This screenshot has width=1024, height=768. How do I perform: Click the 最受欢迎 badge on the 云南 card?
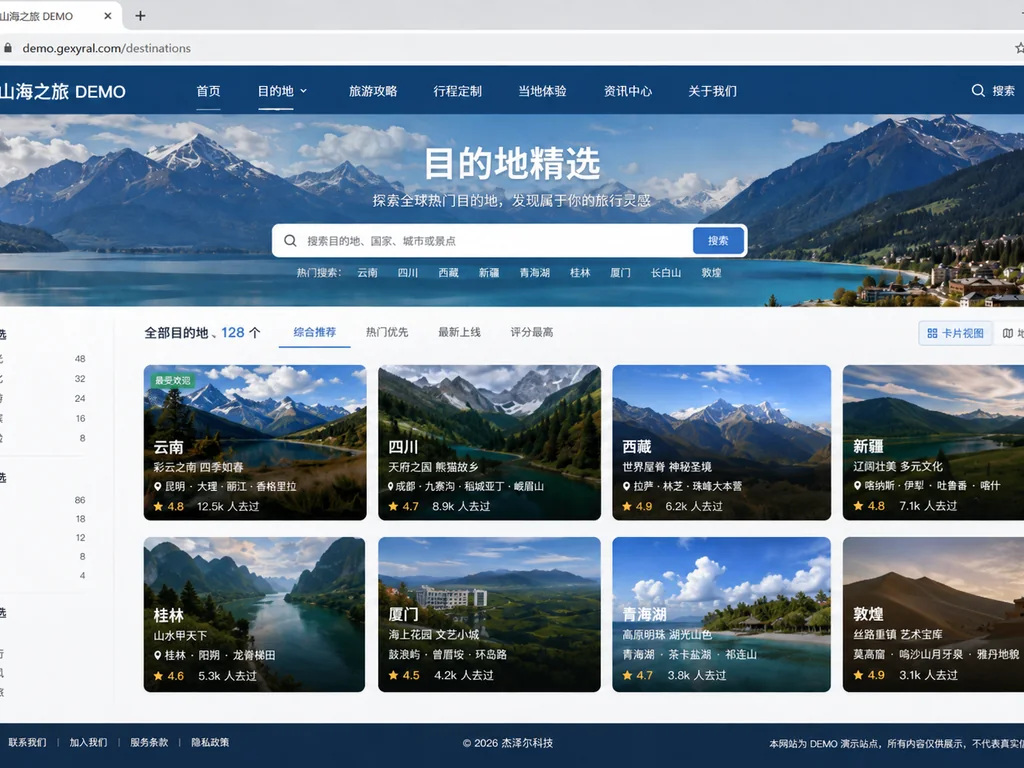coord(172,380)
